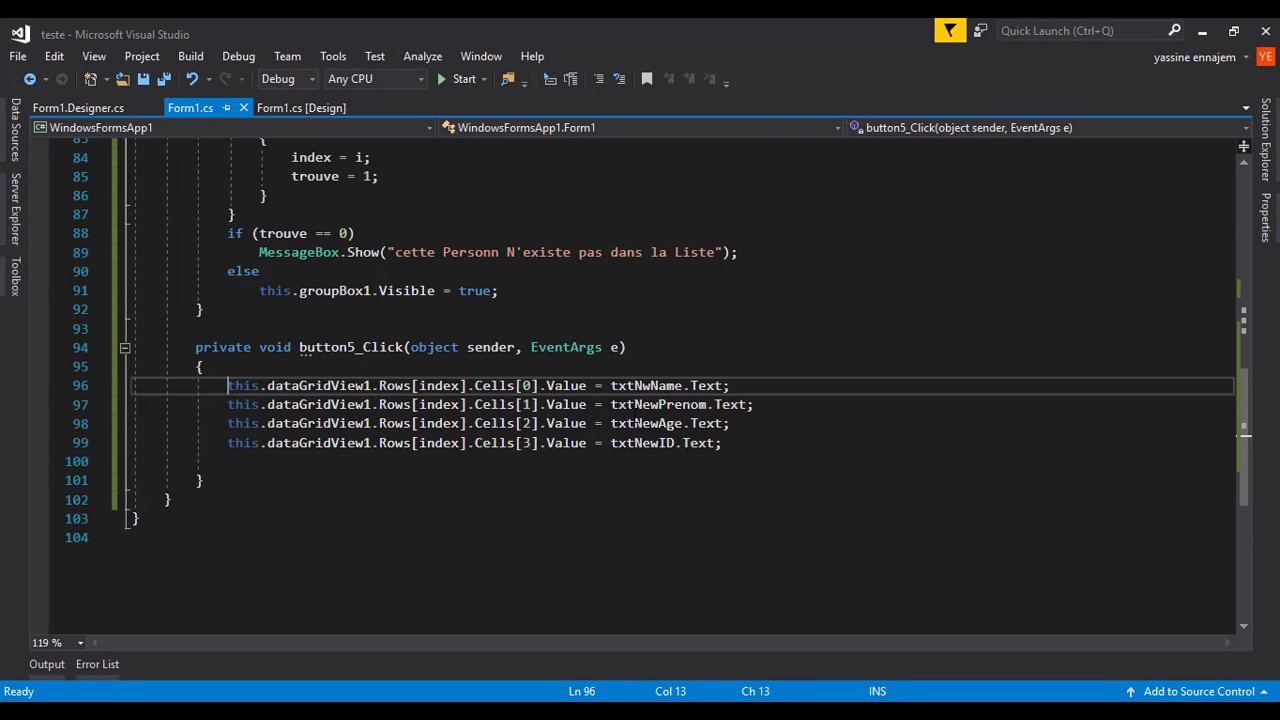Open the File menu

18,56
